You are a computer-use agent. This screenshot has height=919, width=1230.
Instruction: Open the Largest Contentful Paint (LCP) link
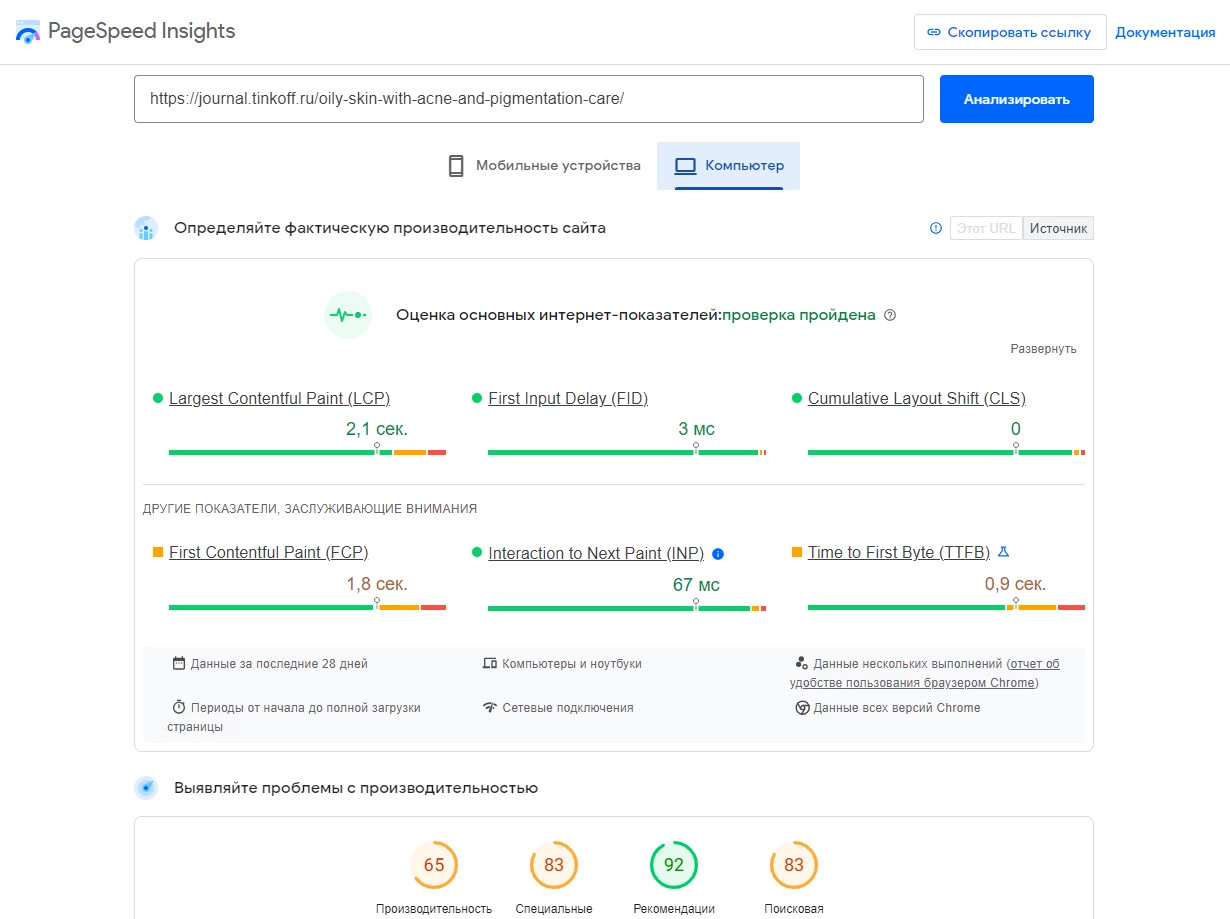tap(279, 398)
